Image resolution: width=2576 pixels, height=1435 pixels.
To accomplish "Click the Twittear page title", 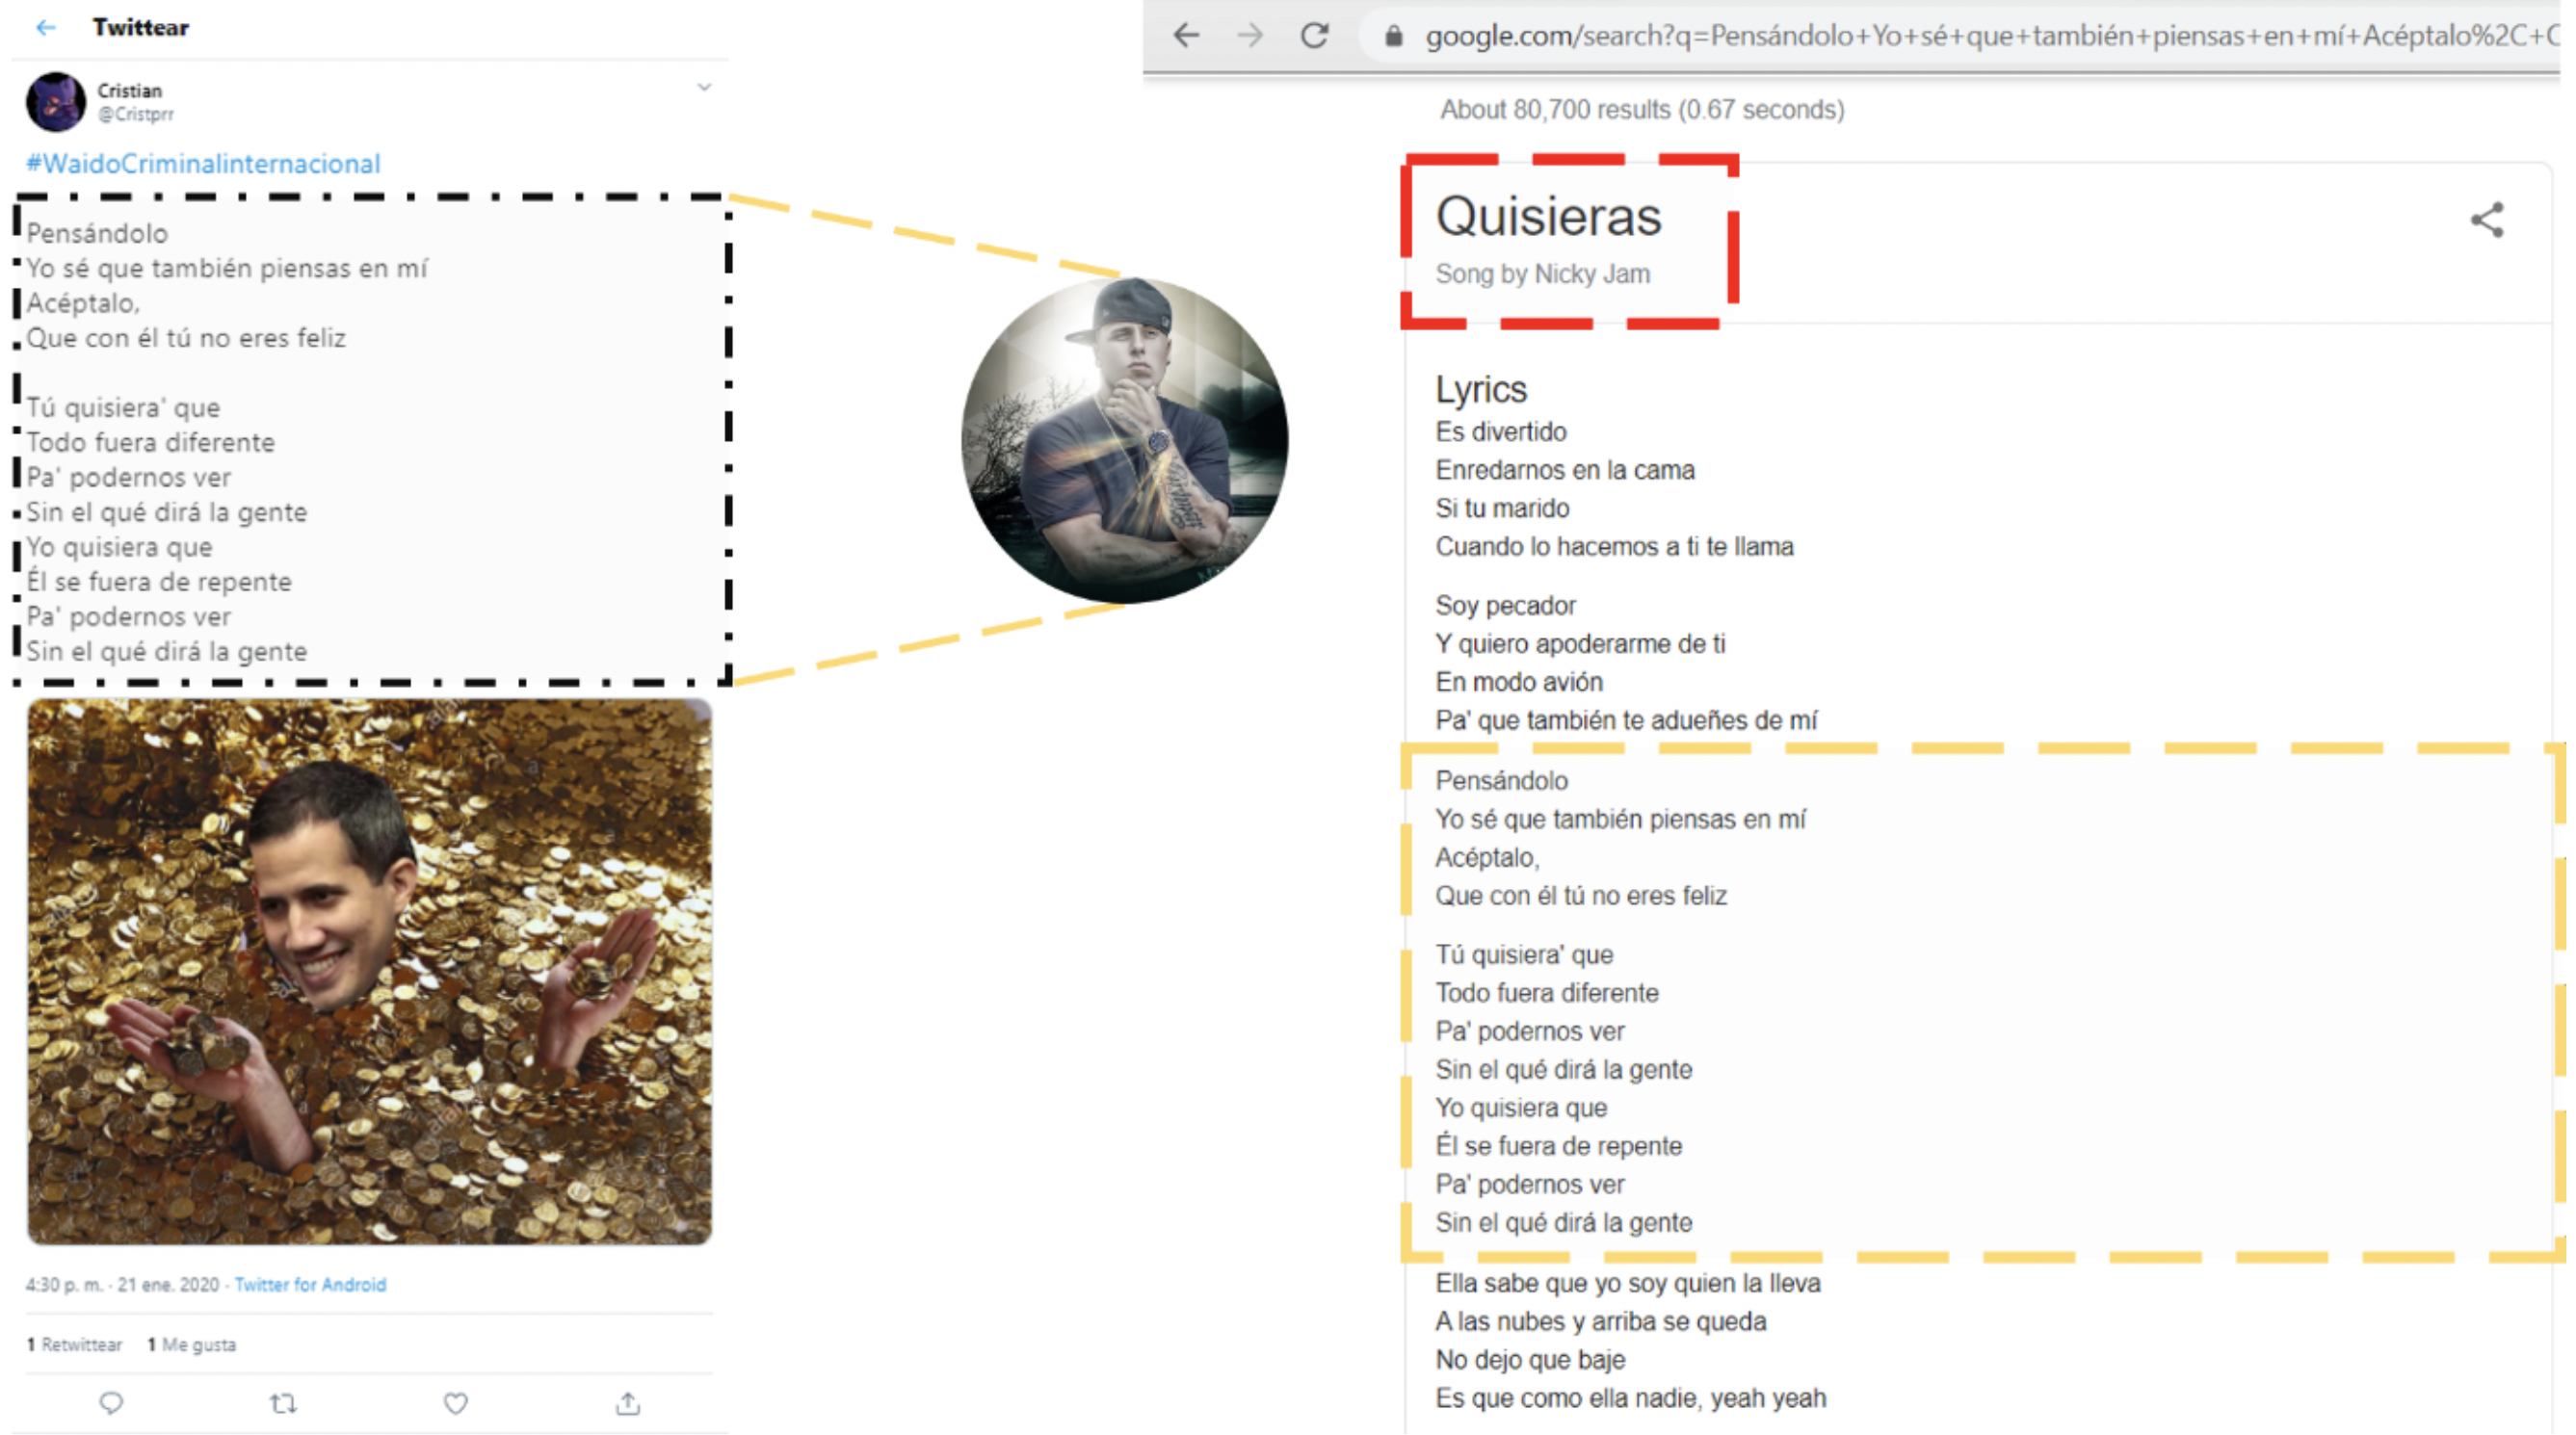I will pos(141,28).
